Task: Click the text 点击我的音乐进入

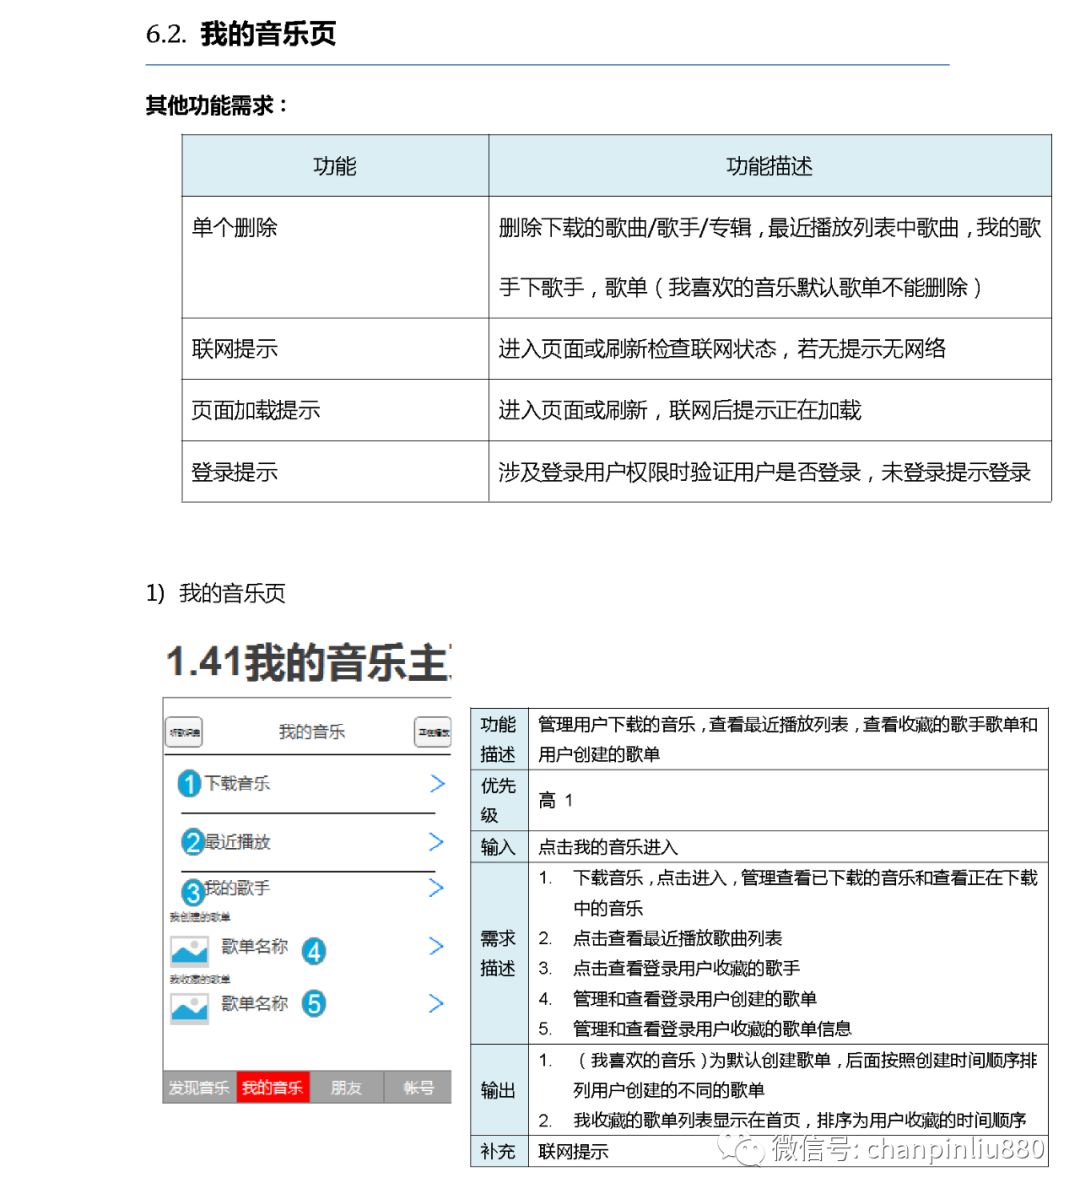Action: tap(608, 847)
